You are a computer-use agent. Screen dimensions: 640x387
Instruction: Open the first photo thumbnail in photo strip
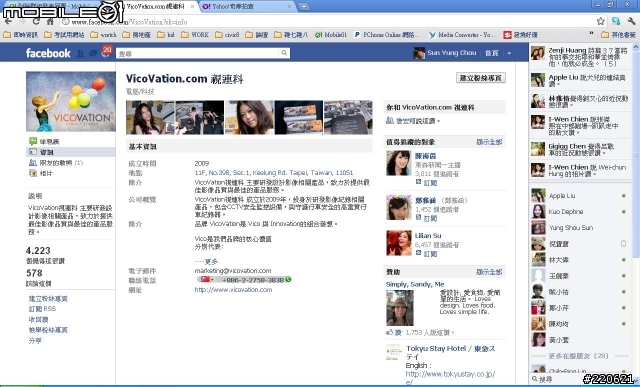tap(150, 118)
